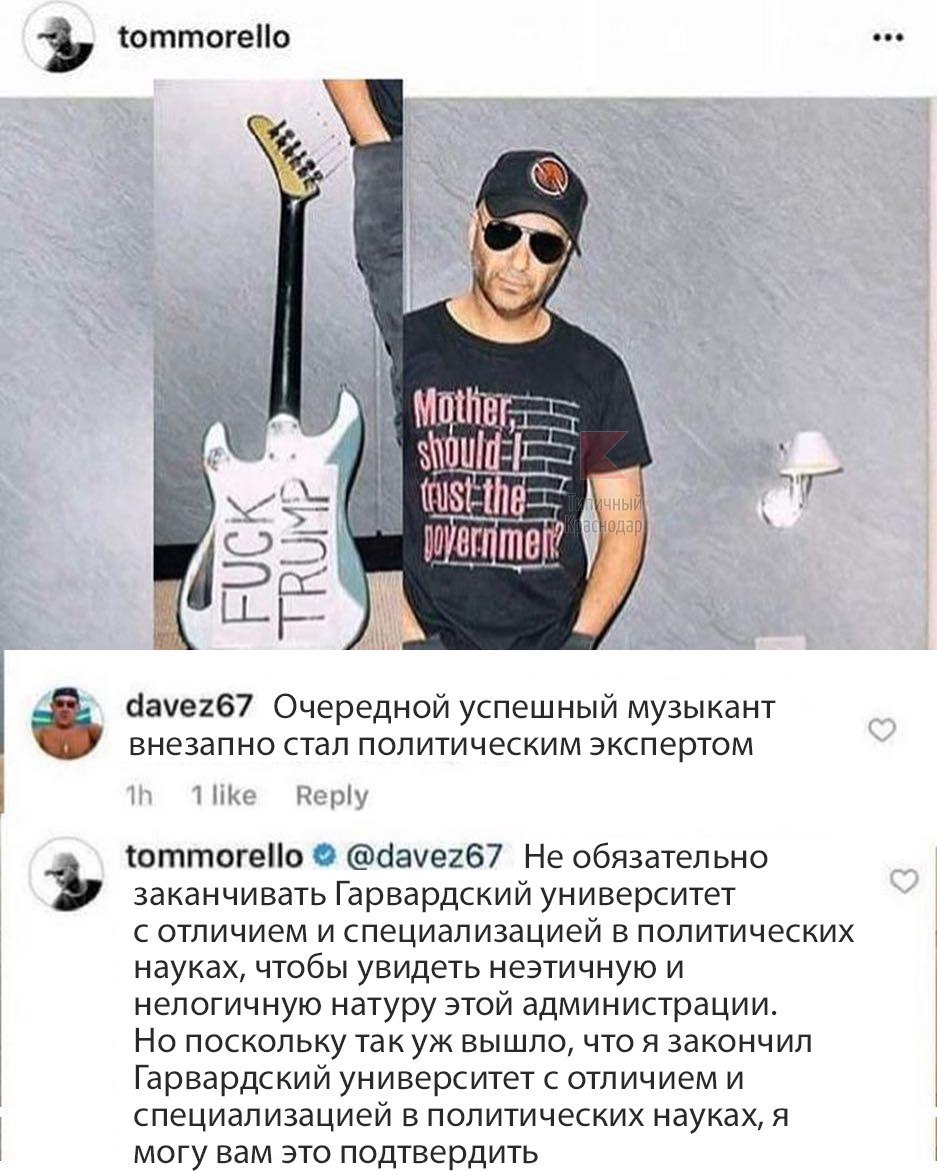Click the tommorello username in the reply
Screen dimensions: 937x1171
click(x=214, y=856)
